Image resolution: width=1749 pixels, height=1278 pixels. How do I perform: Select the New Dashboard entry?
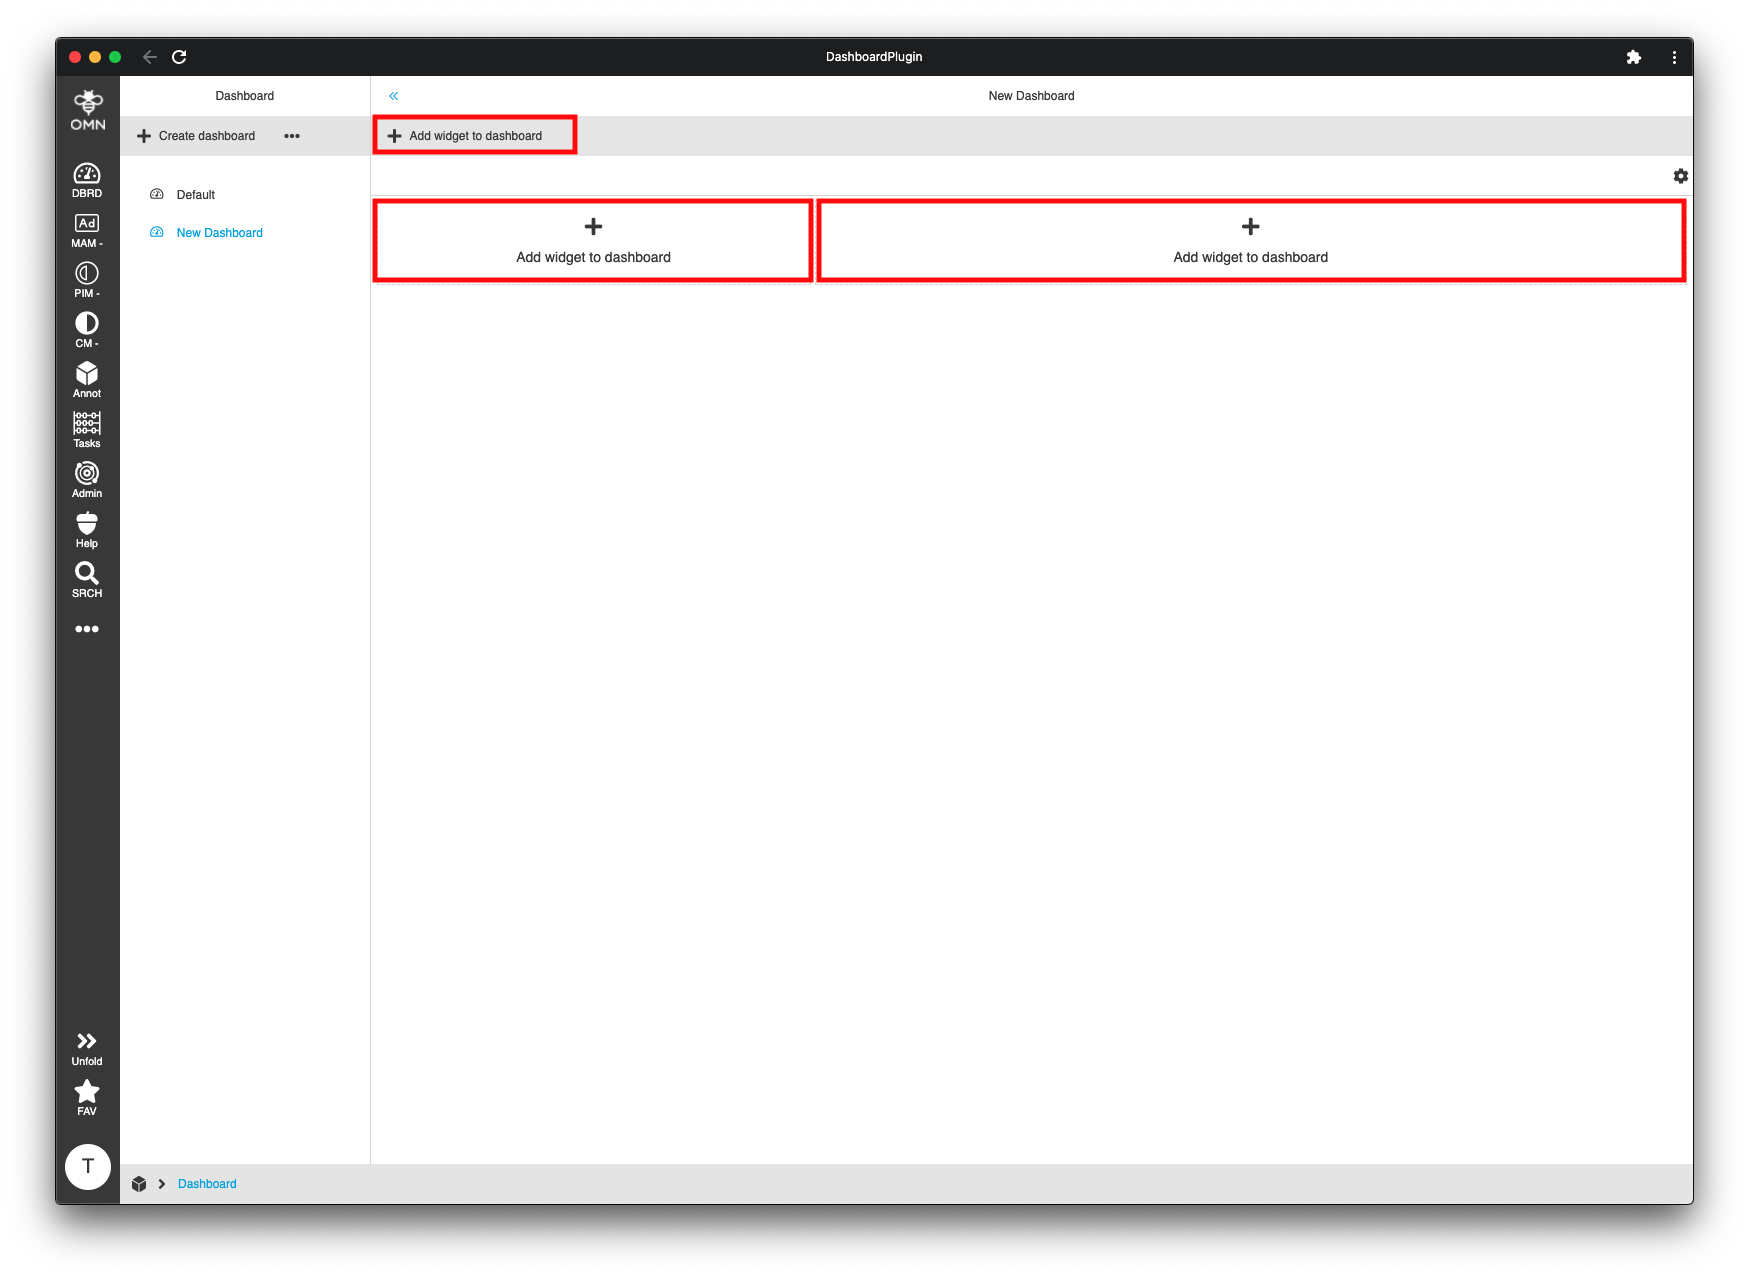(219, 232)
